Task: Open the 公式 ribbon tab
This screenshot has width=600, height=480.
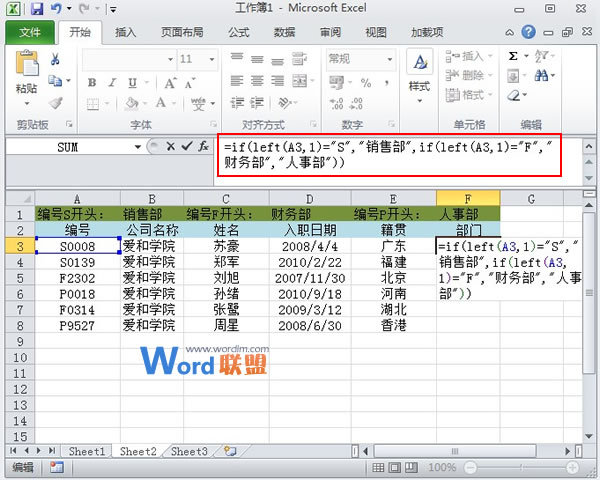Action: 239,32
